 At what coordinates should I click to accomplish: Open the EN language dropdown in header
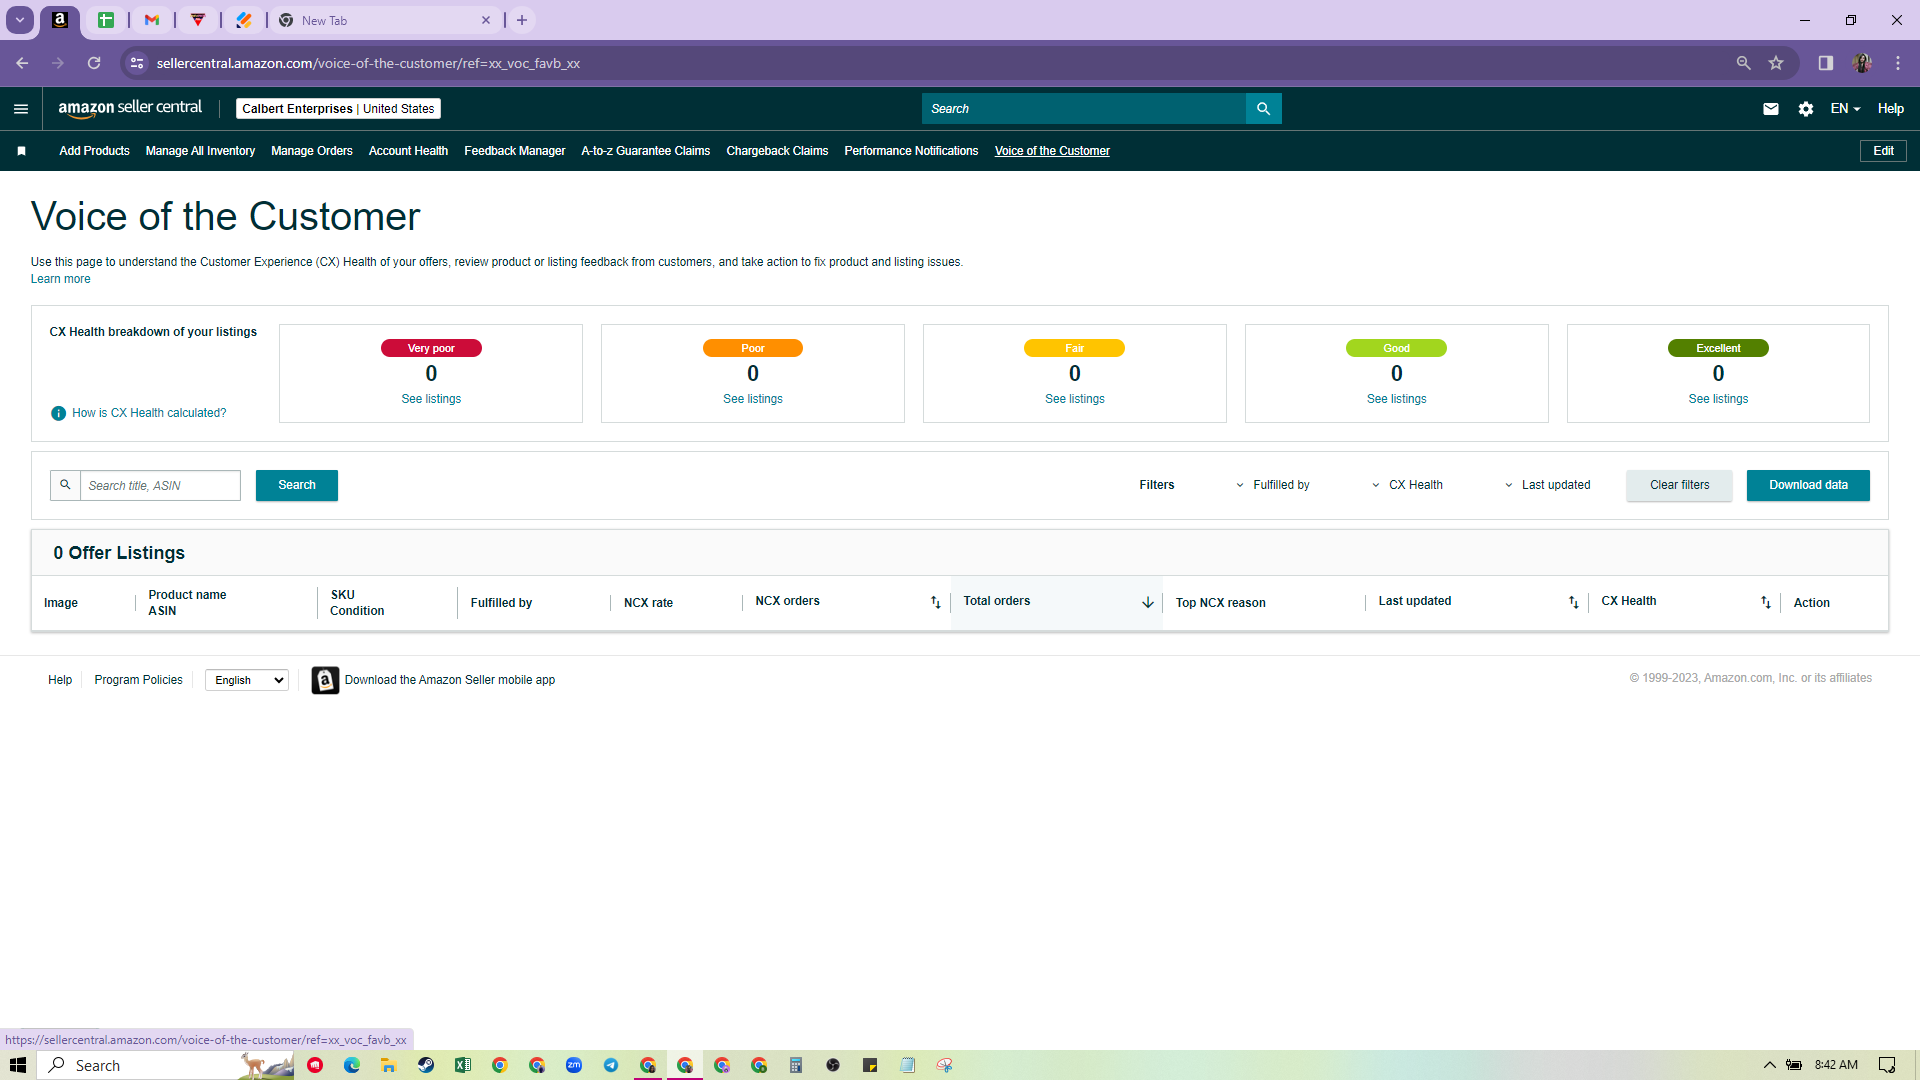pos(1845,109)
